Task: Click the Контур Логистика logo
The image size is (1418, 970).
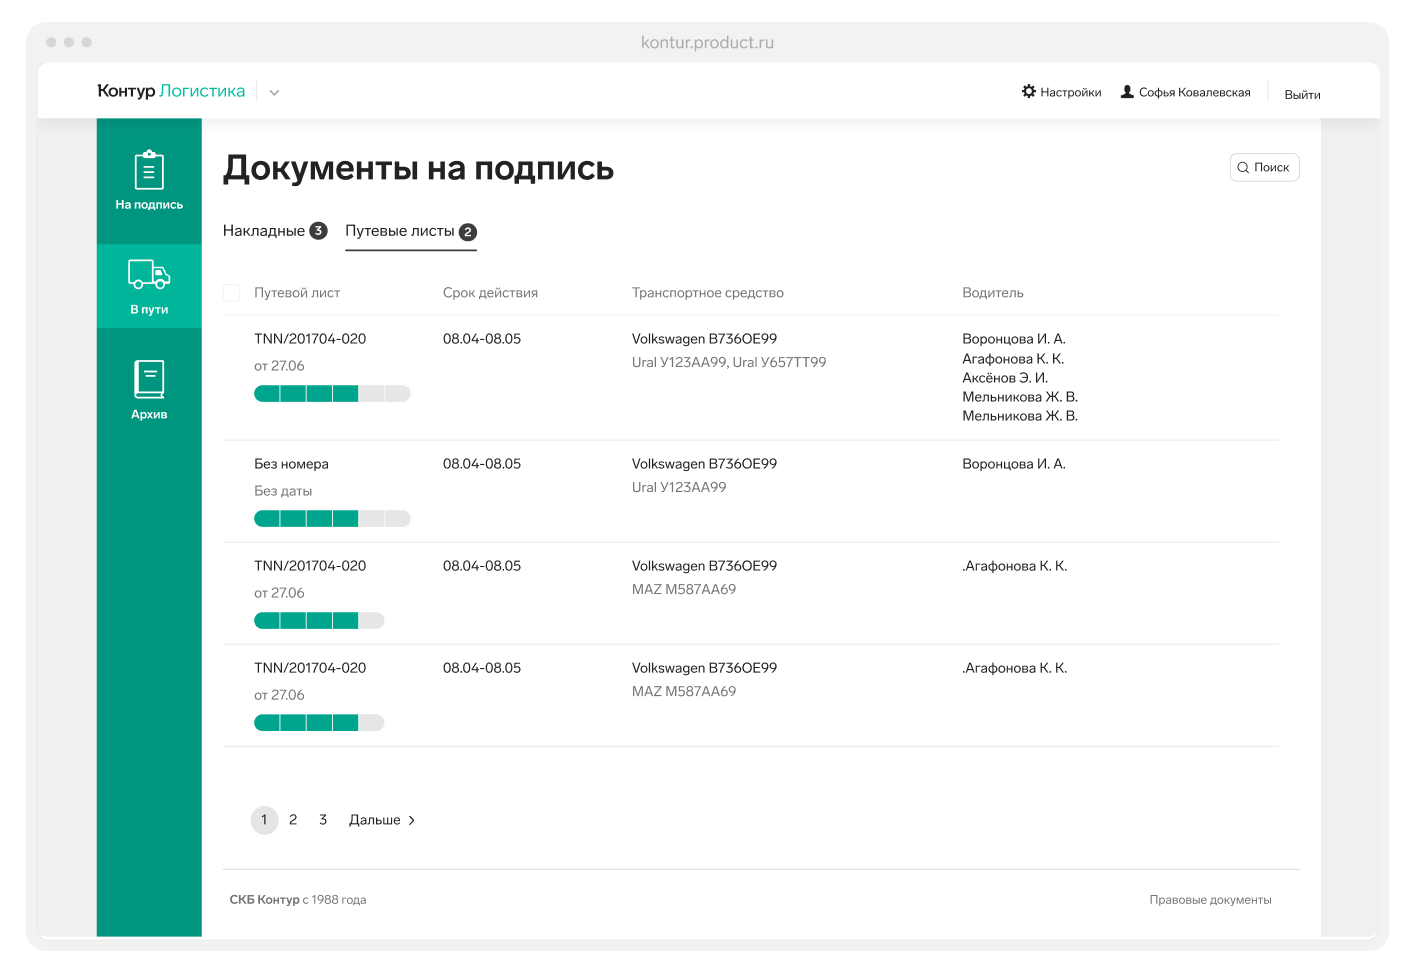Action: tap(171, 91)
